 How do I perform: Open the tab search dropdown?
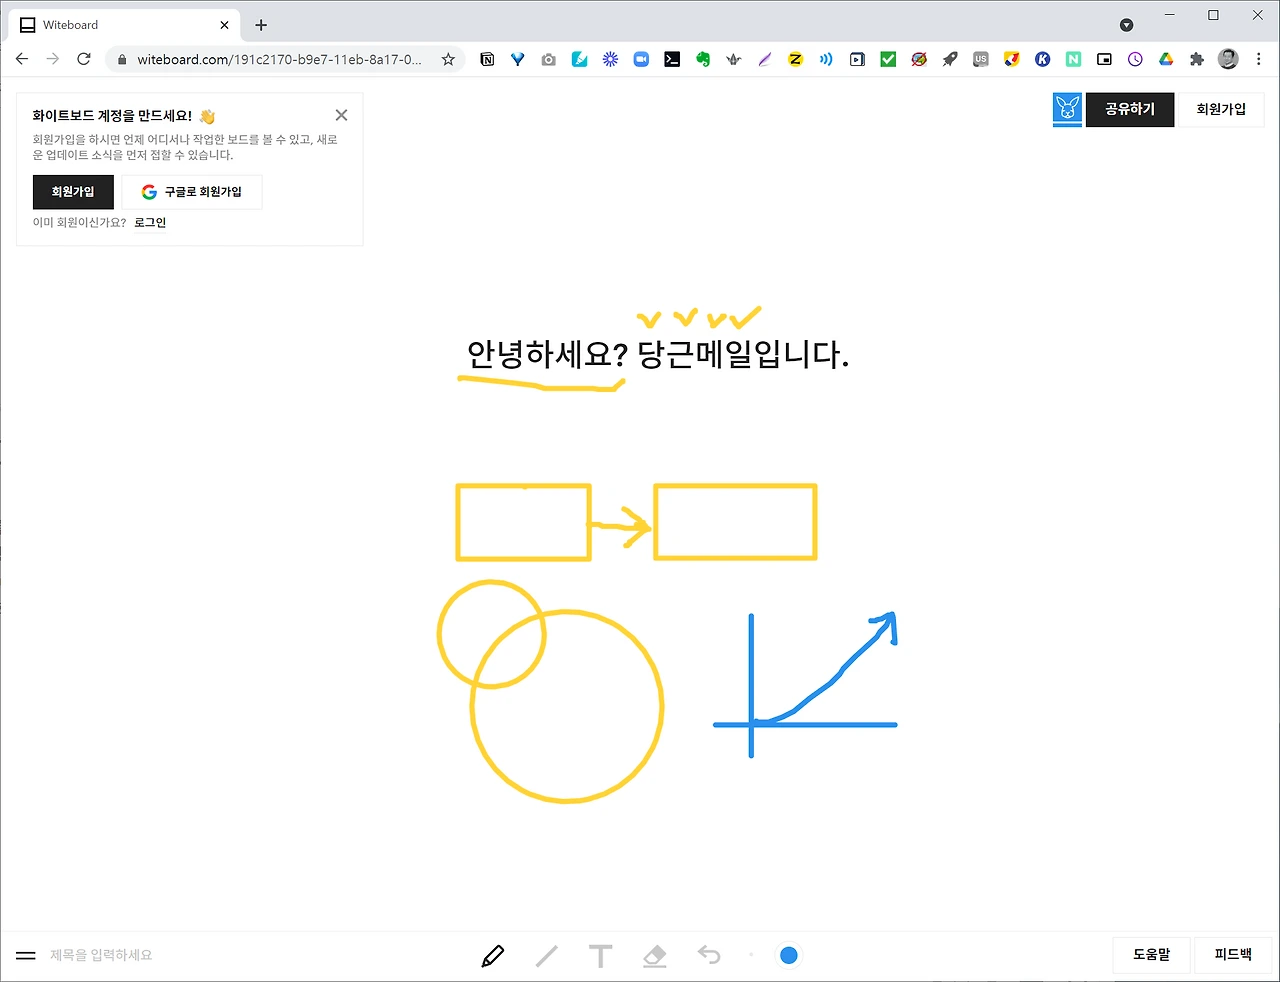pyautogui.click(x=1127, y=25)
